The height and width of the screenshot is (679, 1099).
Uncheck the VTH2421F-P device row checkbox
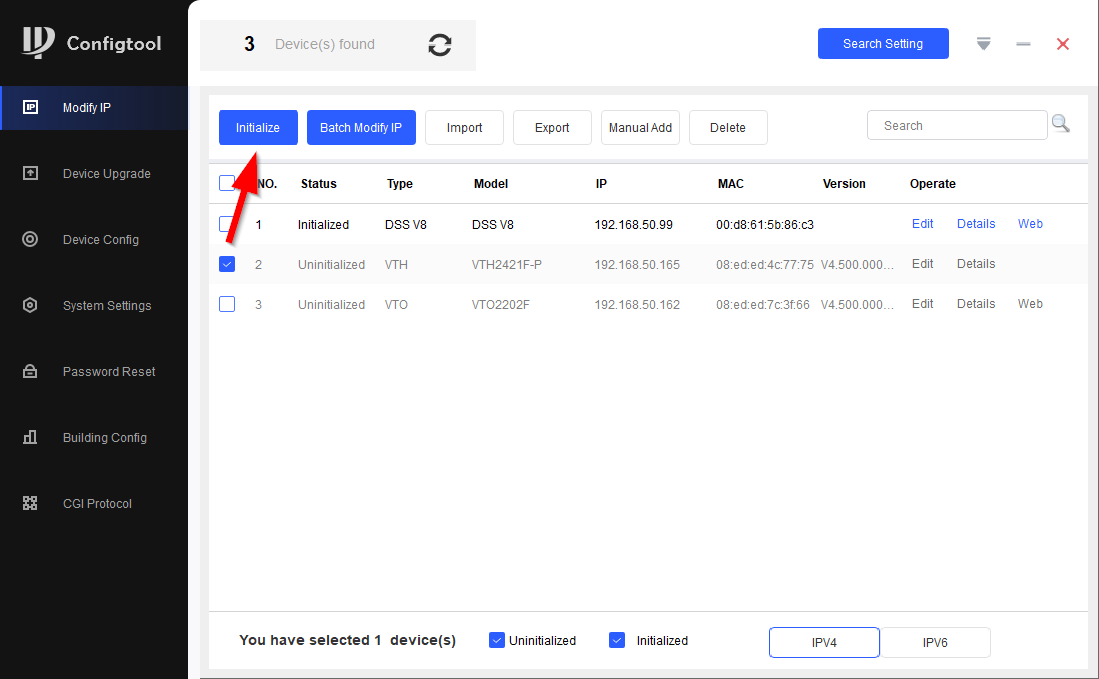pos(227,264)
